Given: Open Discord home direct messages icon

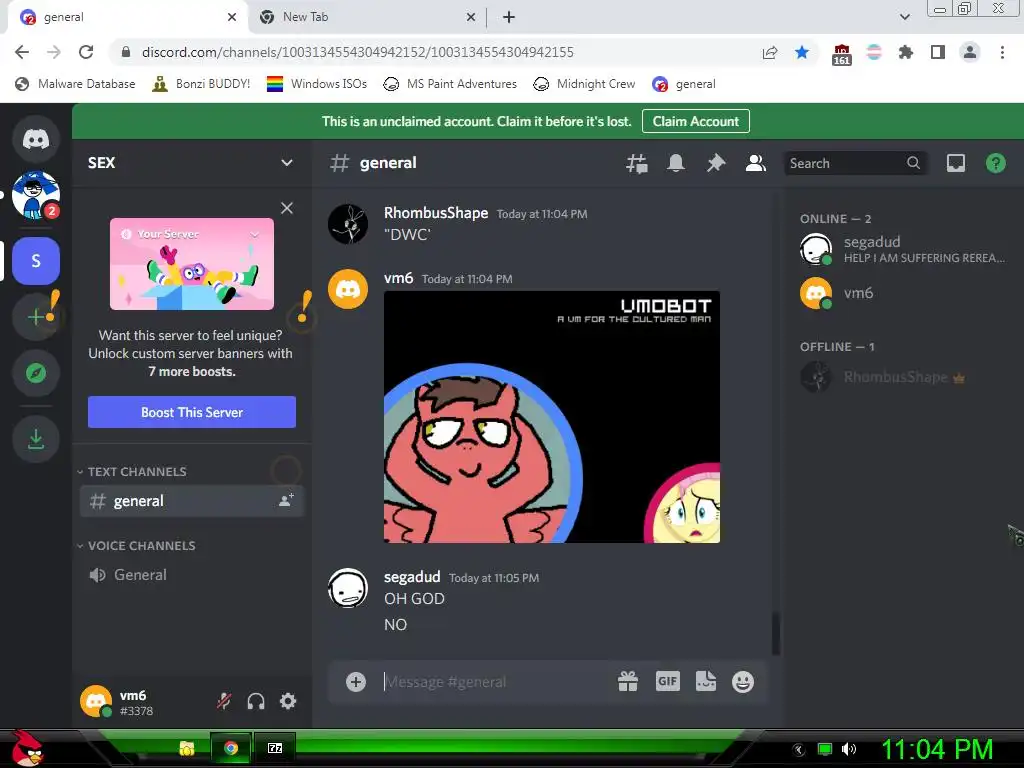Looking at the screenshot, I should pyautogui.click(x=36, y=139).
